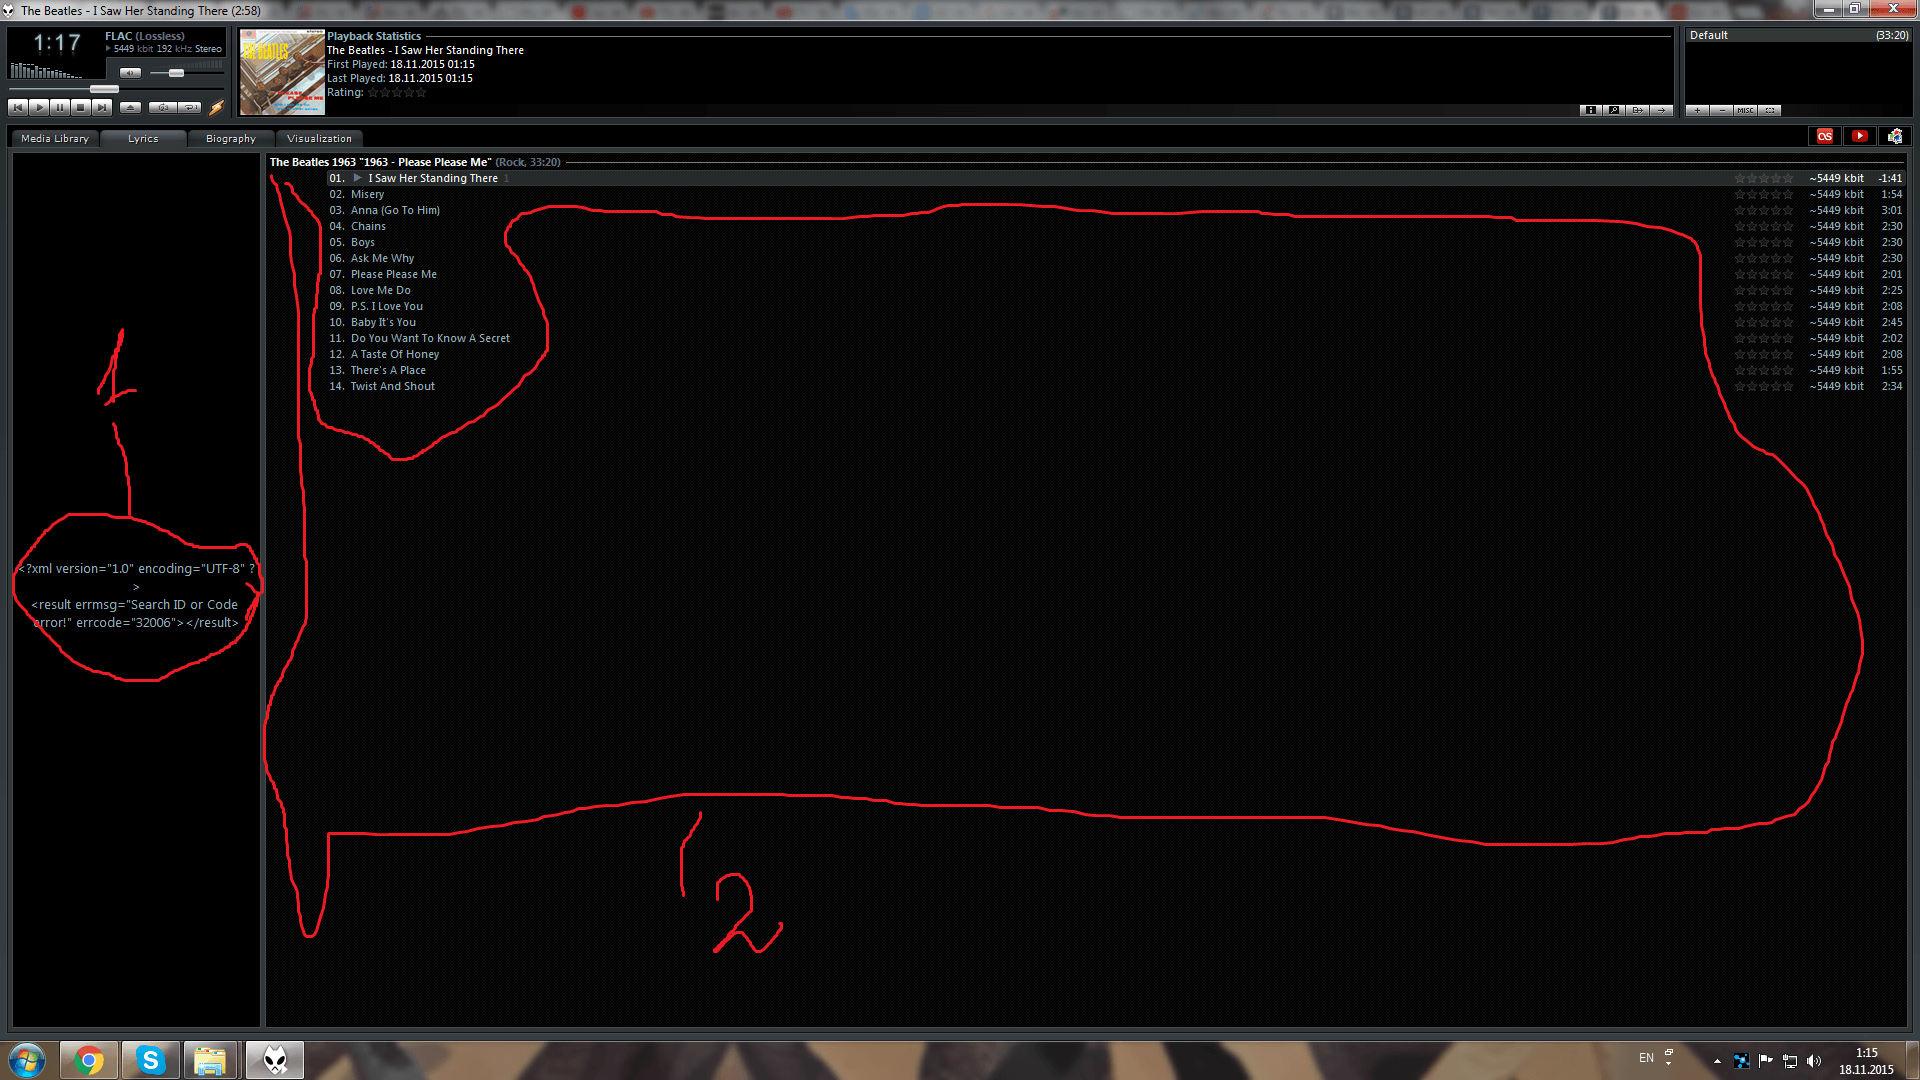
Task: Click the info 'i' button
Action: tap(1590, 110)
